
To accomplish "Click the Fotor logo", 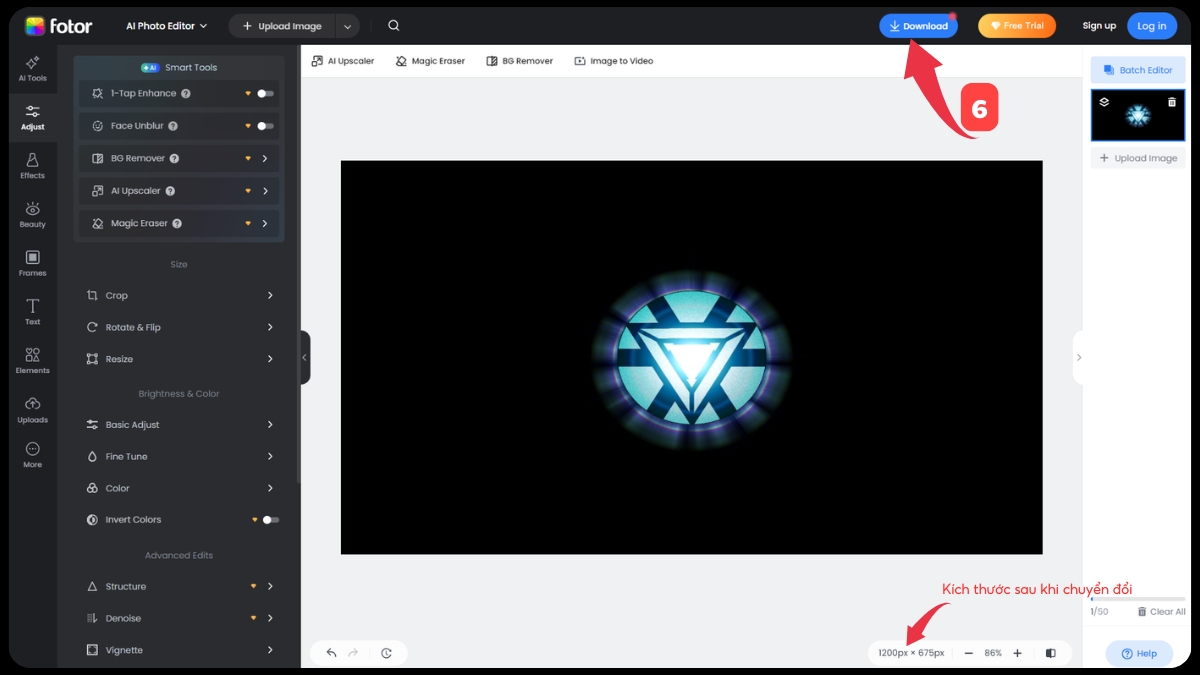I will (58, 26).
